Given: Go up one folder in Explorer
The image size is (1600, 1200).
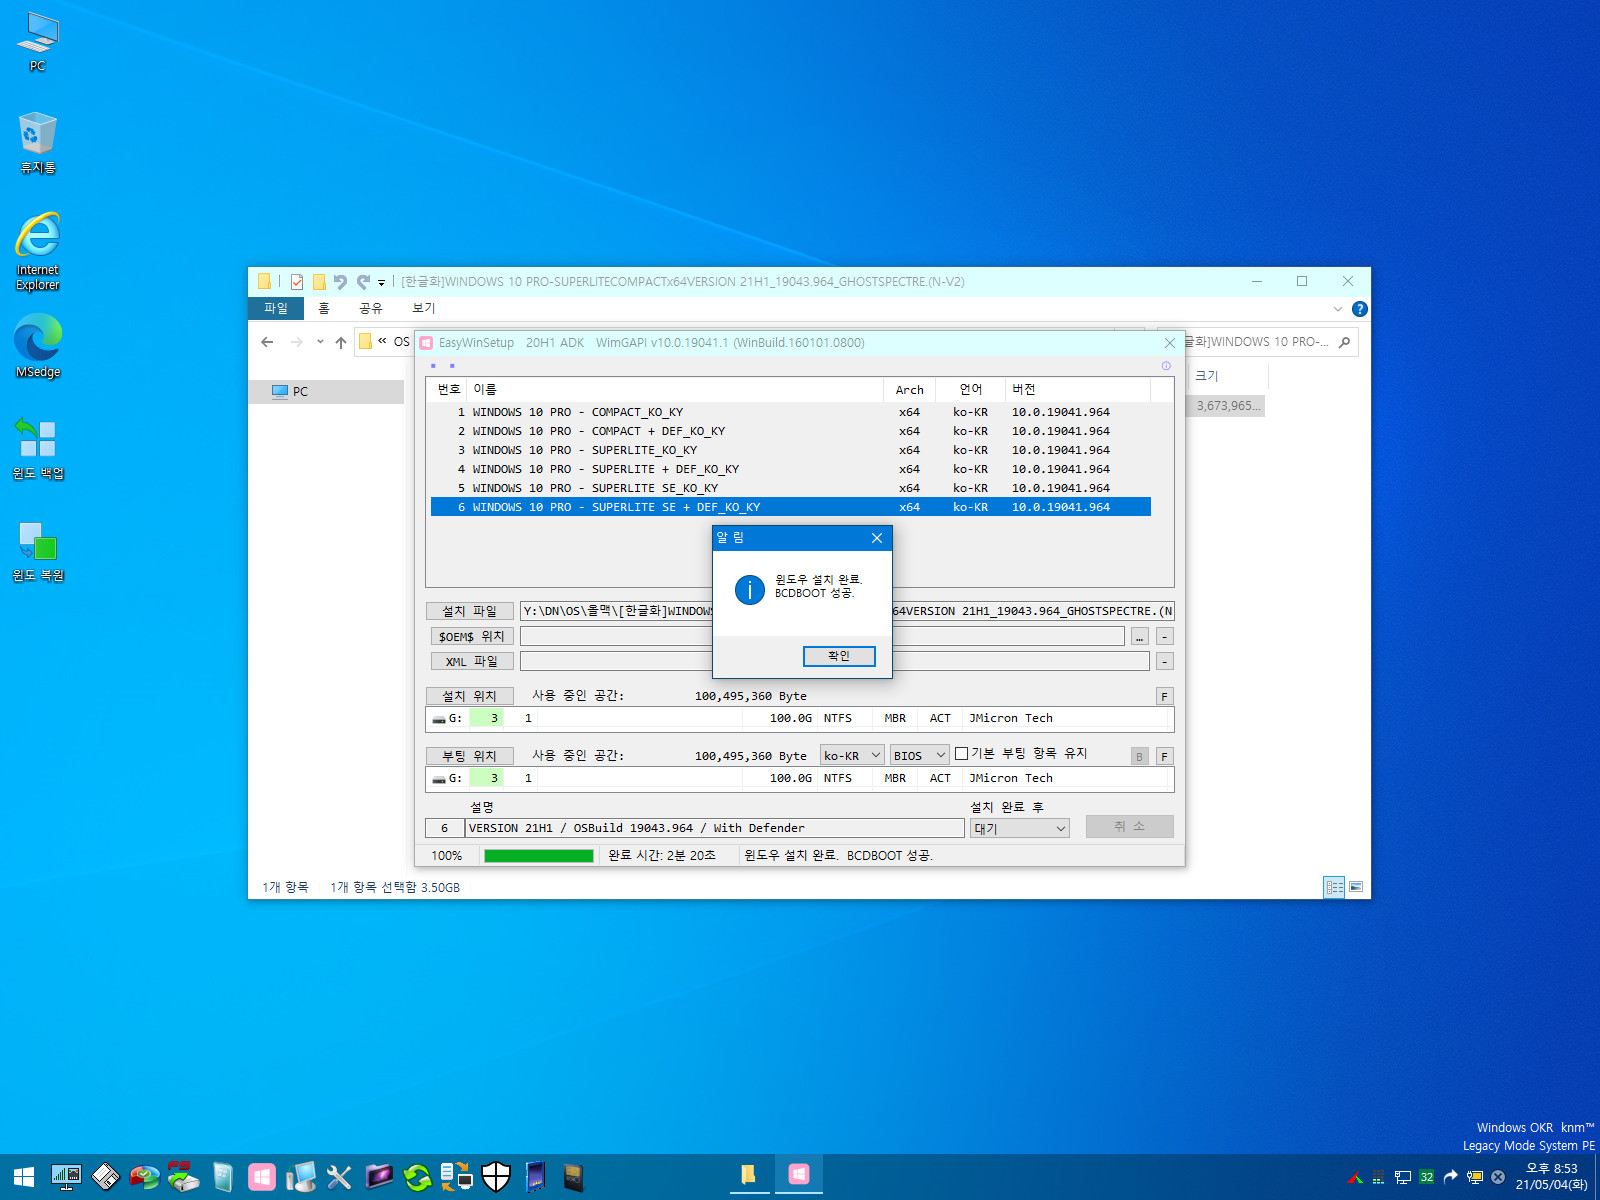Looking at the screenshot, I should tap(341, 342).
